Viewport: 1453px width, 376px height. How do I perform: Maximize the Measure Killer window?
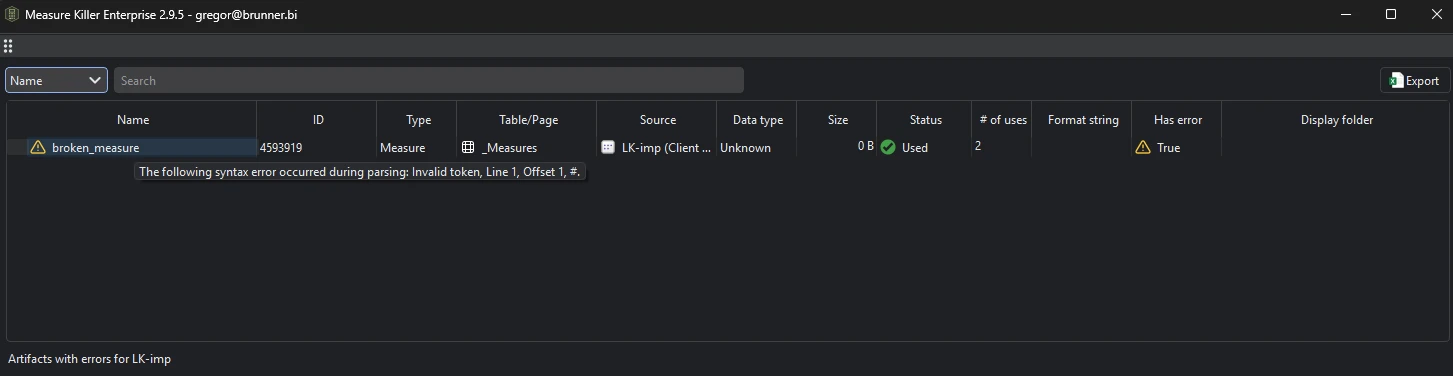click(x=1391, y=14)
